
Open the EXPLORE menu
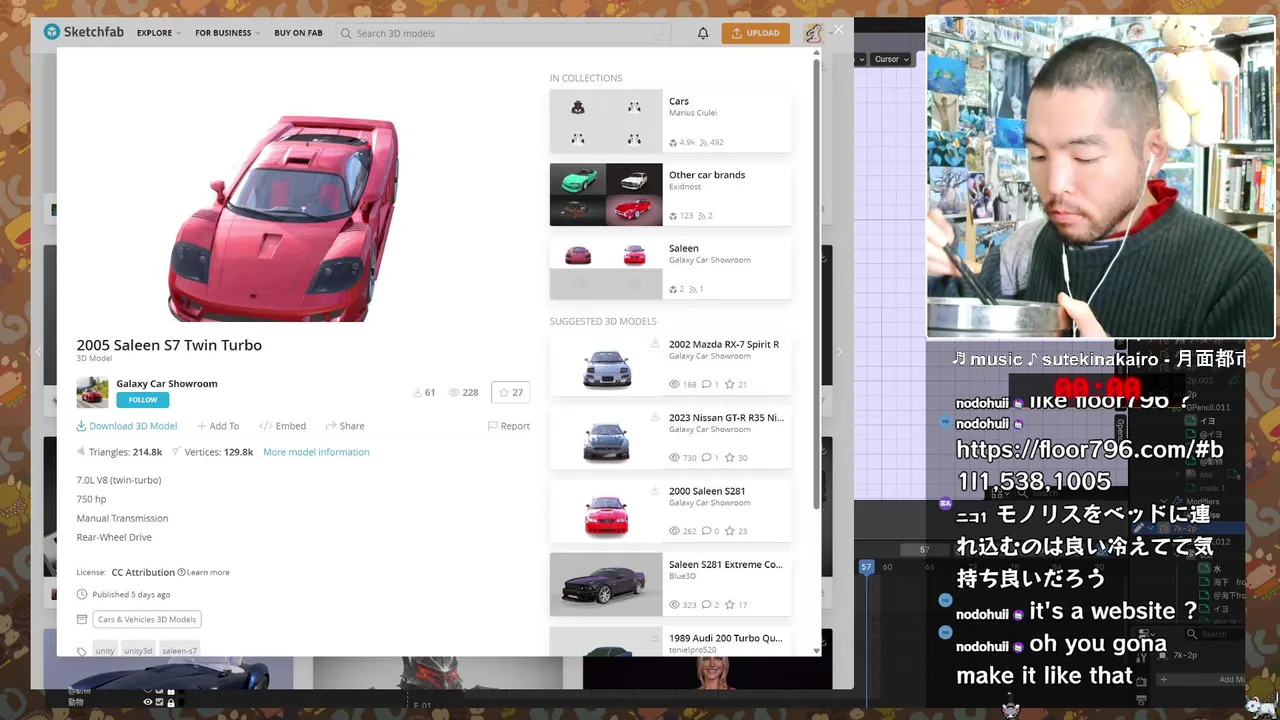[159, 33]
